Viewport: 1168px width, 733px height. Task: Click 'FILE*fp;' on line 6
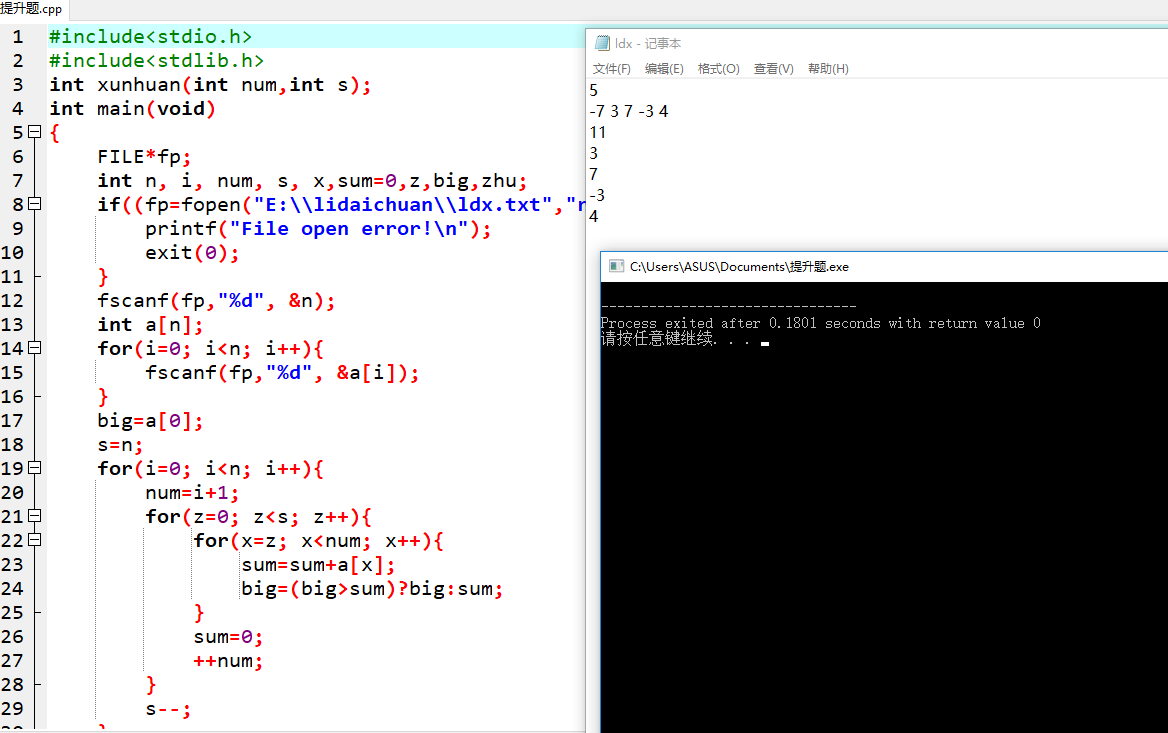(x=145, y=156)
